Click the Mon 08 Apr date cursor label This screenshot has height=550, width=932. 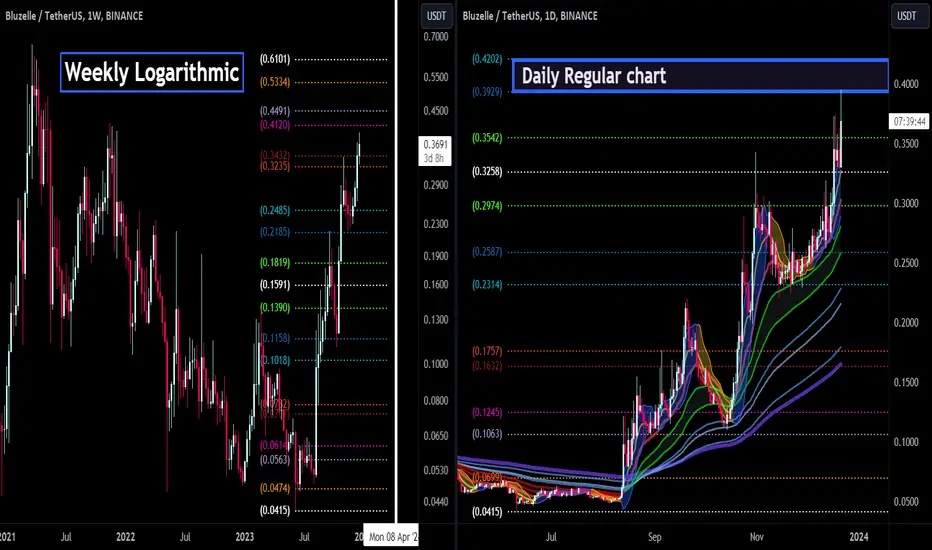coord(392,537)
